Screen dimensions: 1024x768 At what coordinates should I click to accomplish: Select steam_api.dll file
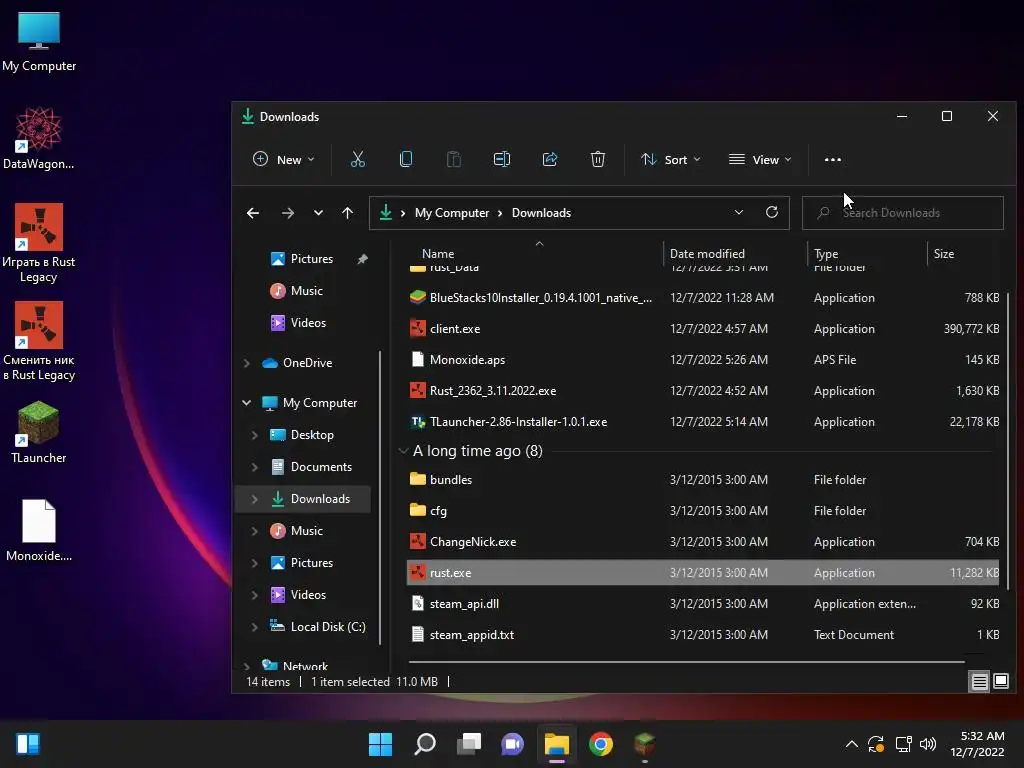click(x=703, y=604)
